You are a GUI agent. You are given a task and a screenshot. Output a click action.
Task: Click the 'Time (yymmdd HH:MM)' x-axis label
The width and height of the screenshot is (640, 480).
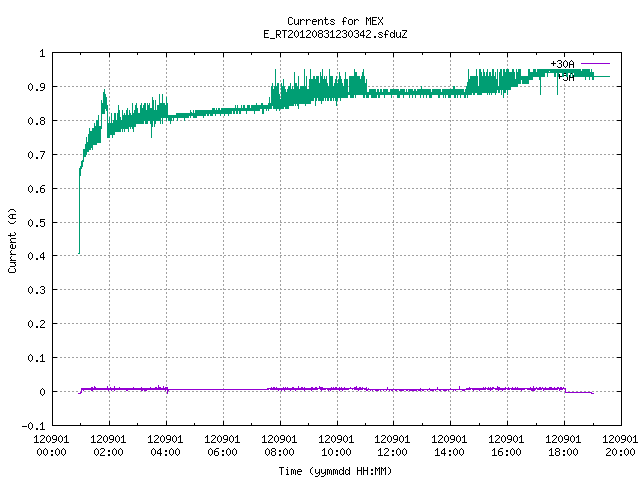pos(335,471)
